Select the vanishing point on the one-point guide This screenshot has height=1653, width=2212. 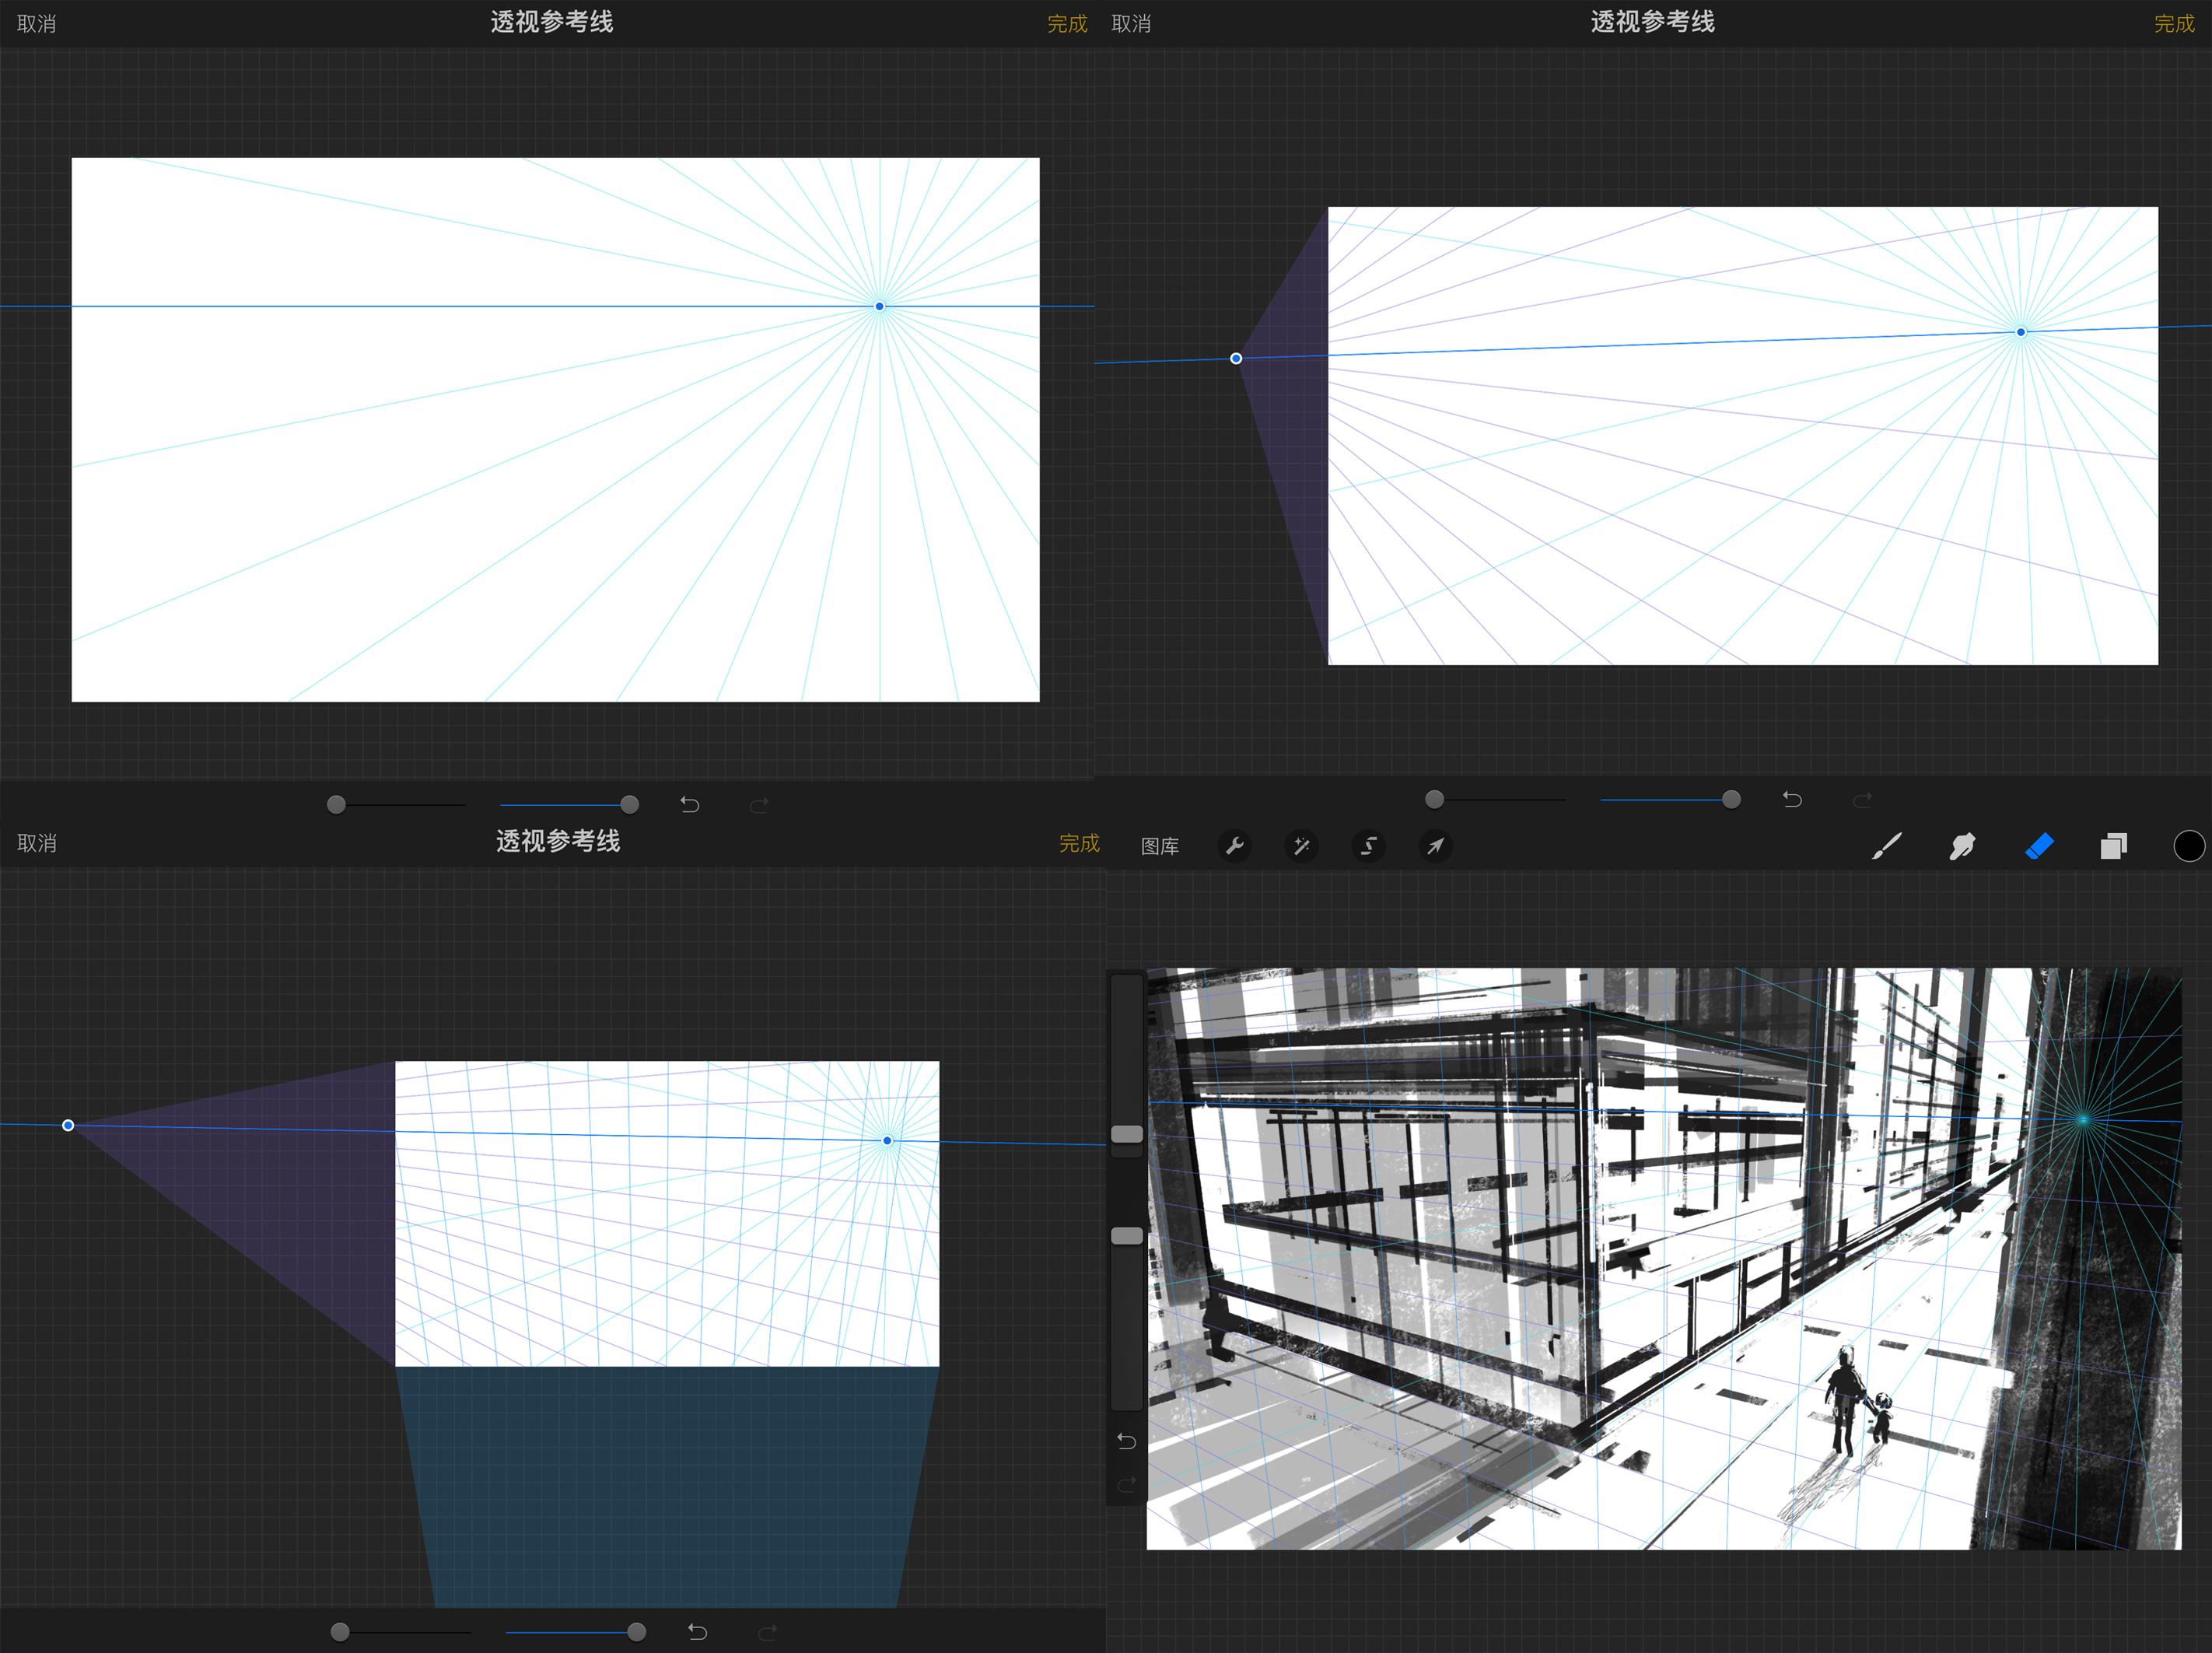pos(879,306)
